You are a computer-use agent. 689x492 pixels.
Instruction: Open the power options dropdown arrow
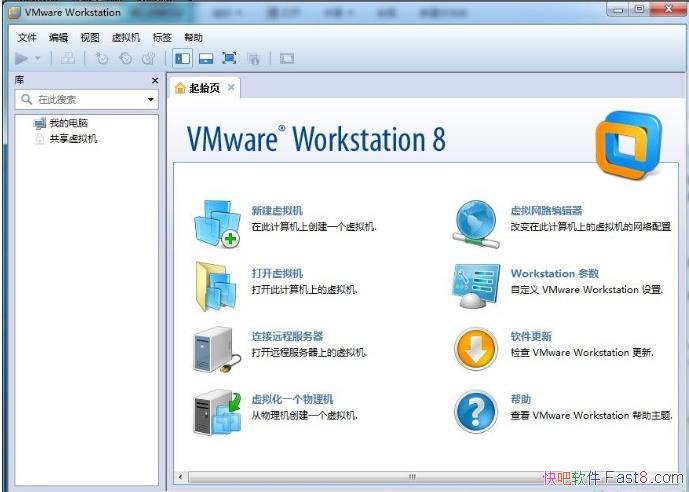point(37,58)
